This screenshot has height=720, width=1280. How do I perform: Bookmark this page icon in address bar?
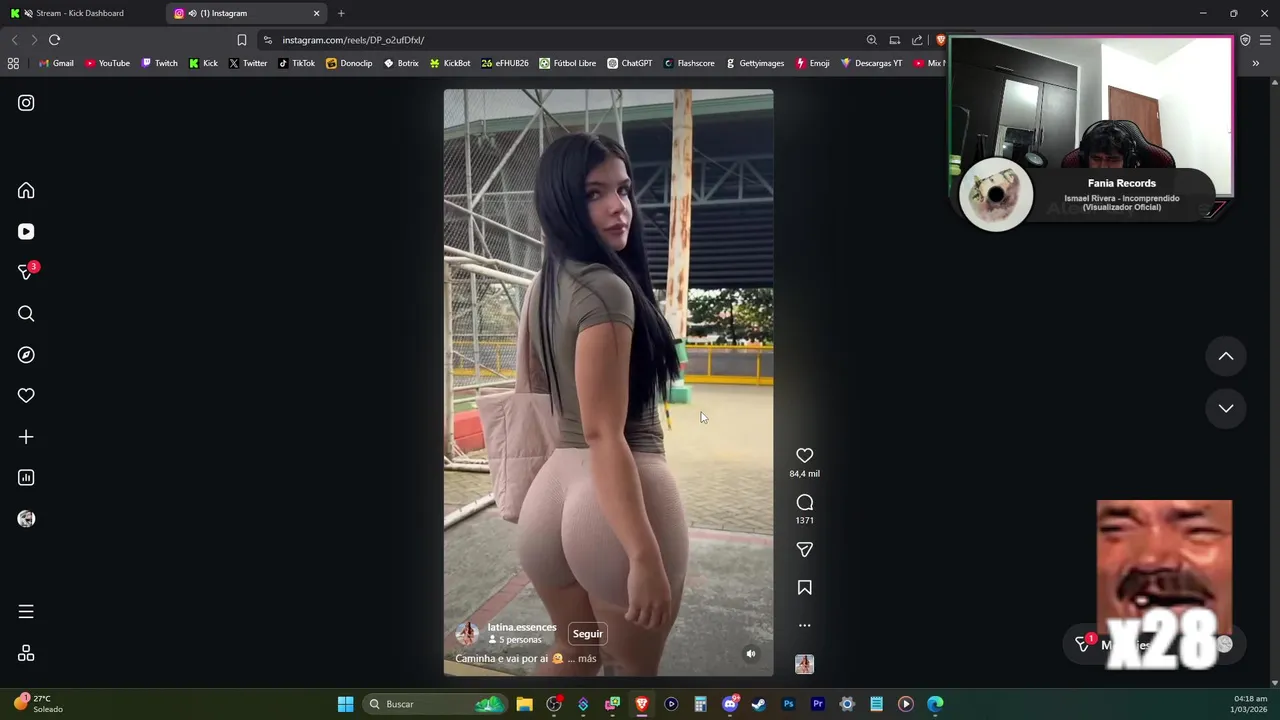point(242,40)
